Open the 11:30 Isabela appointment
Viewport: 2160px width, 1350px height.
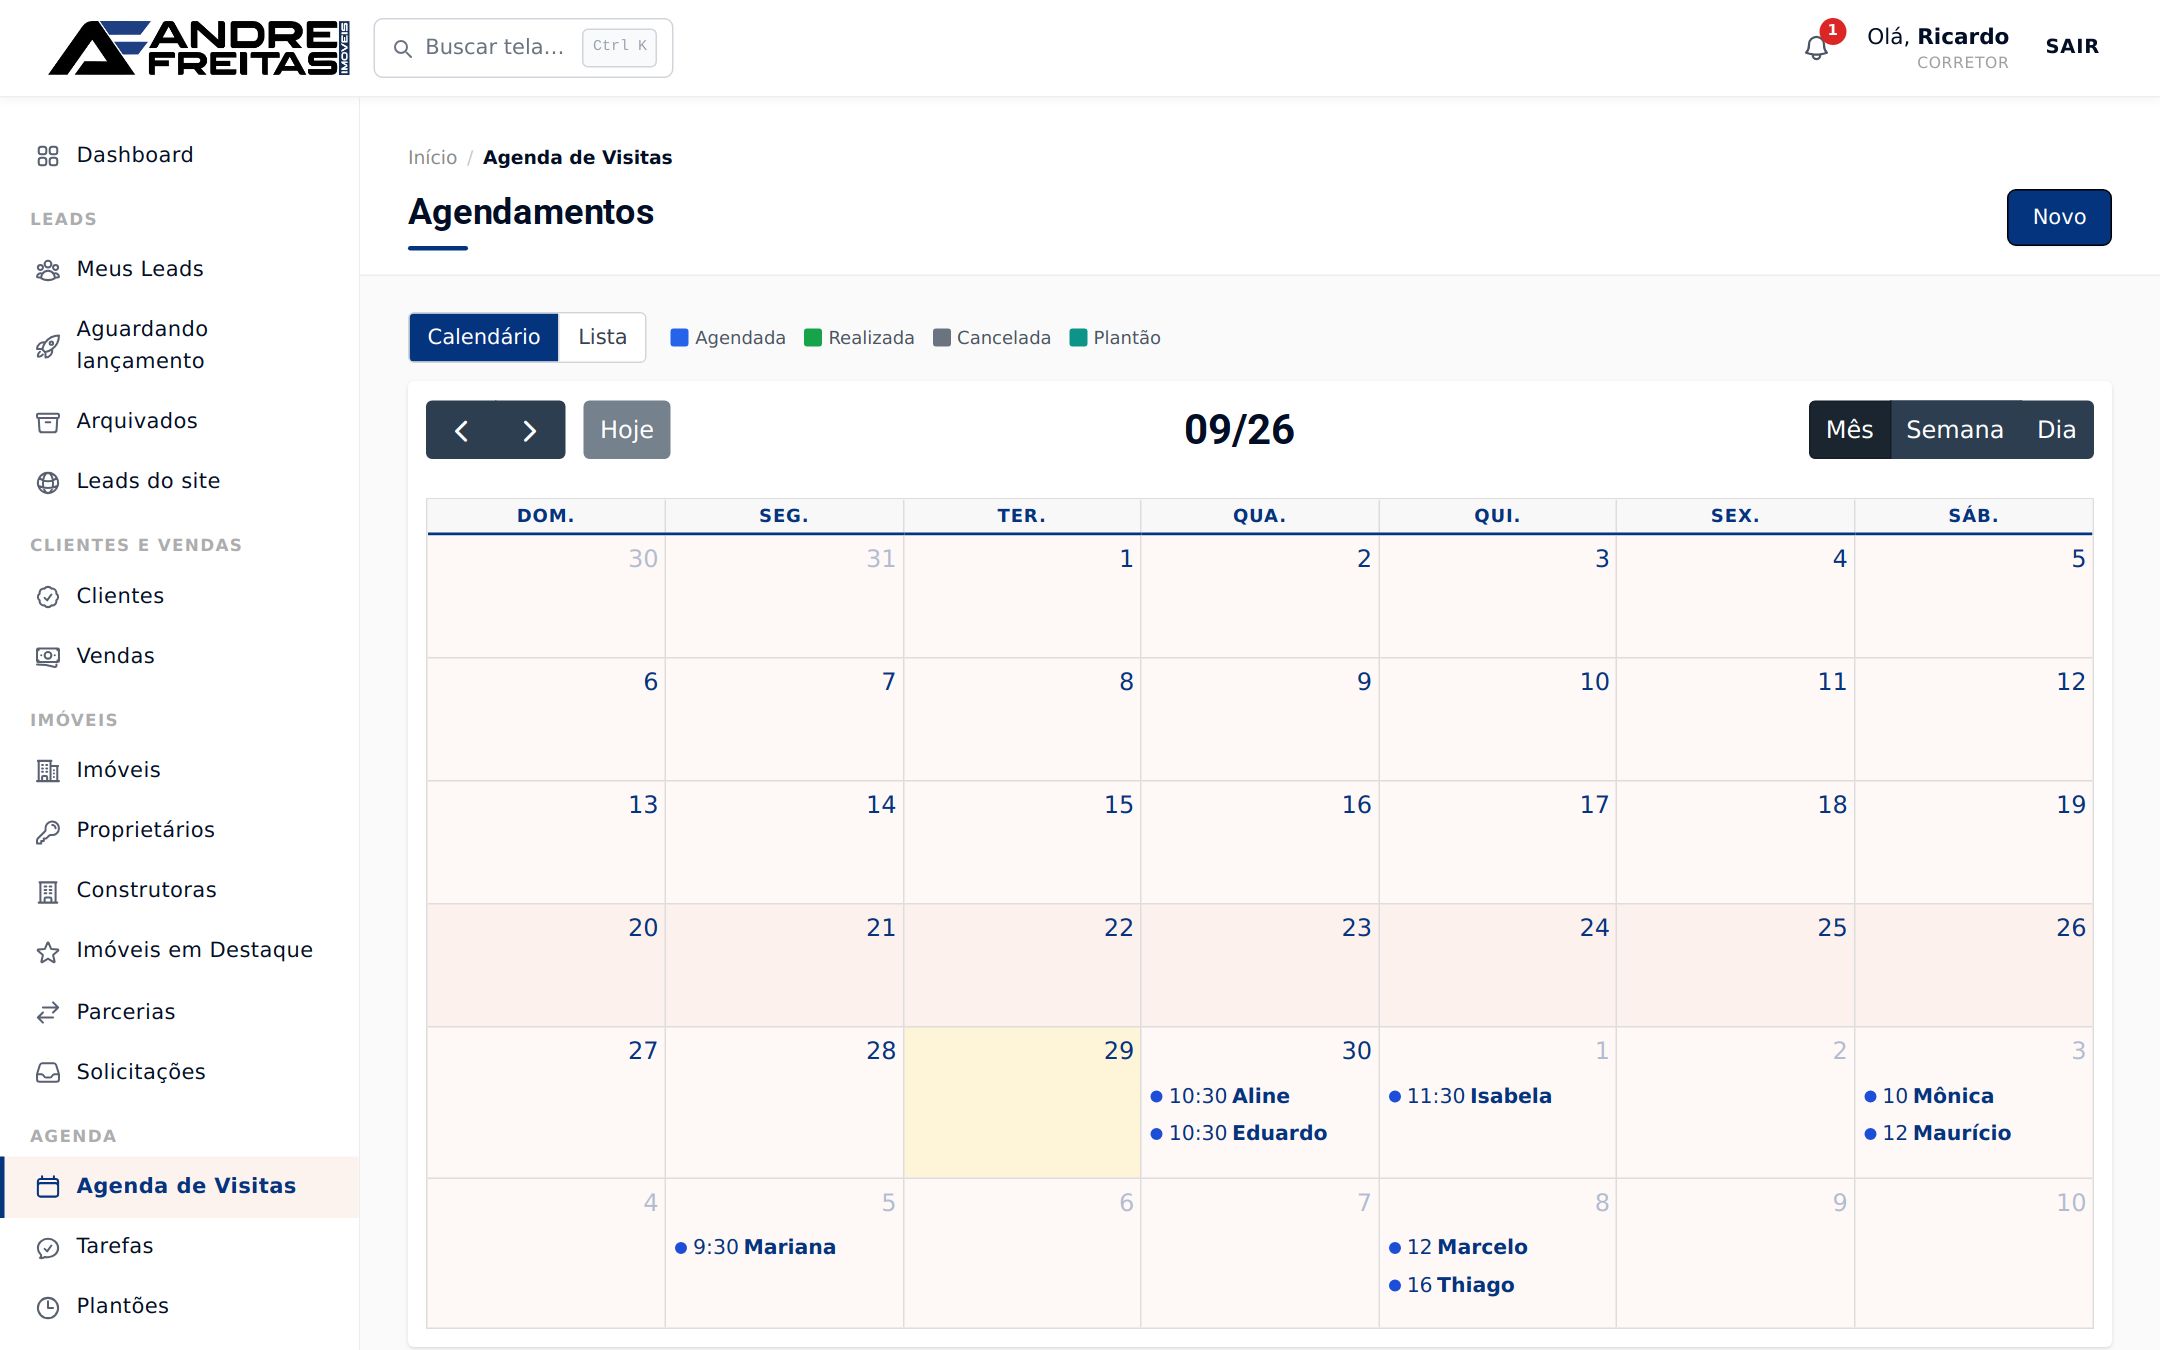pos(1497,1096)
